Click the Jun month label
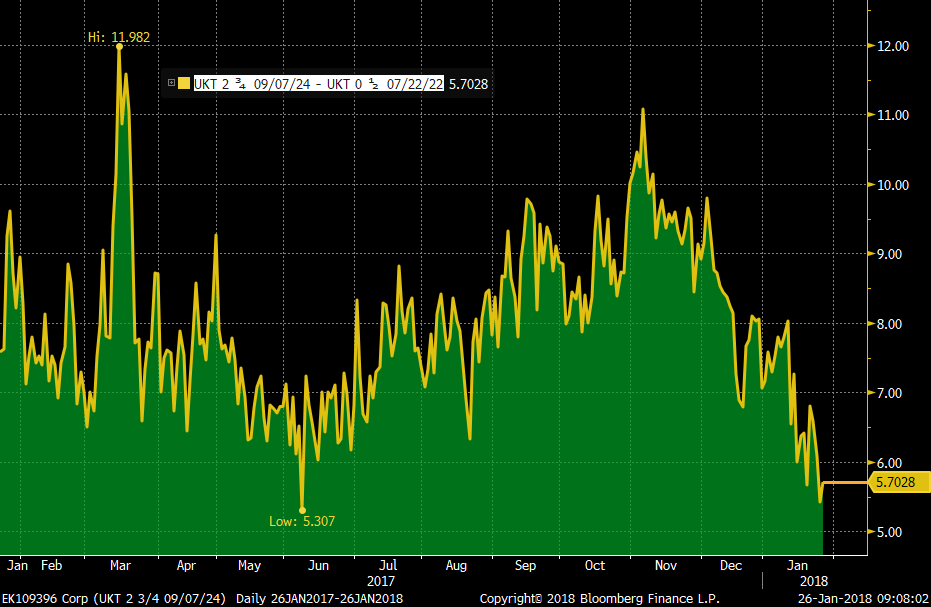Screen dimensions: 931x607 (318, 565)
